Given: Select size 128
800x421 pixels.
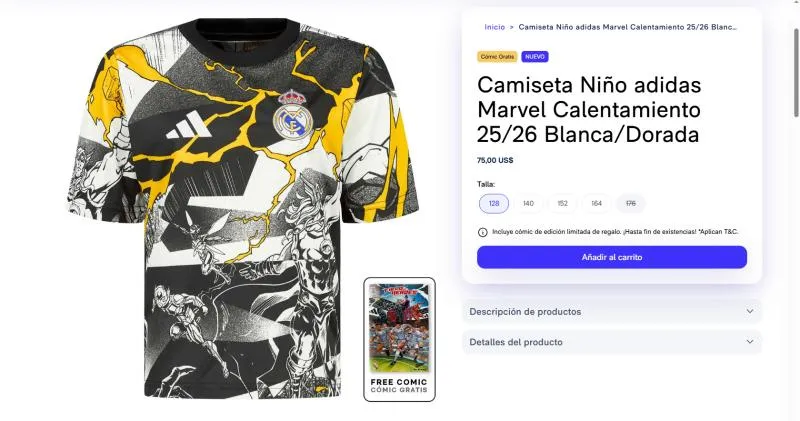Looking at the screenshot, I should (x=494, y=204).
